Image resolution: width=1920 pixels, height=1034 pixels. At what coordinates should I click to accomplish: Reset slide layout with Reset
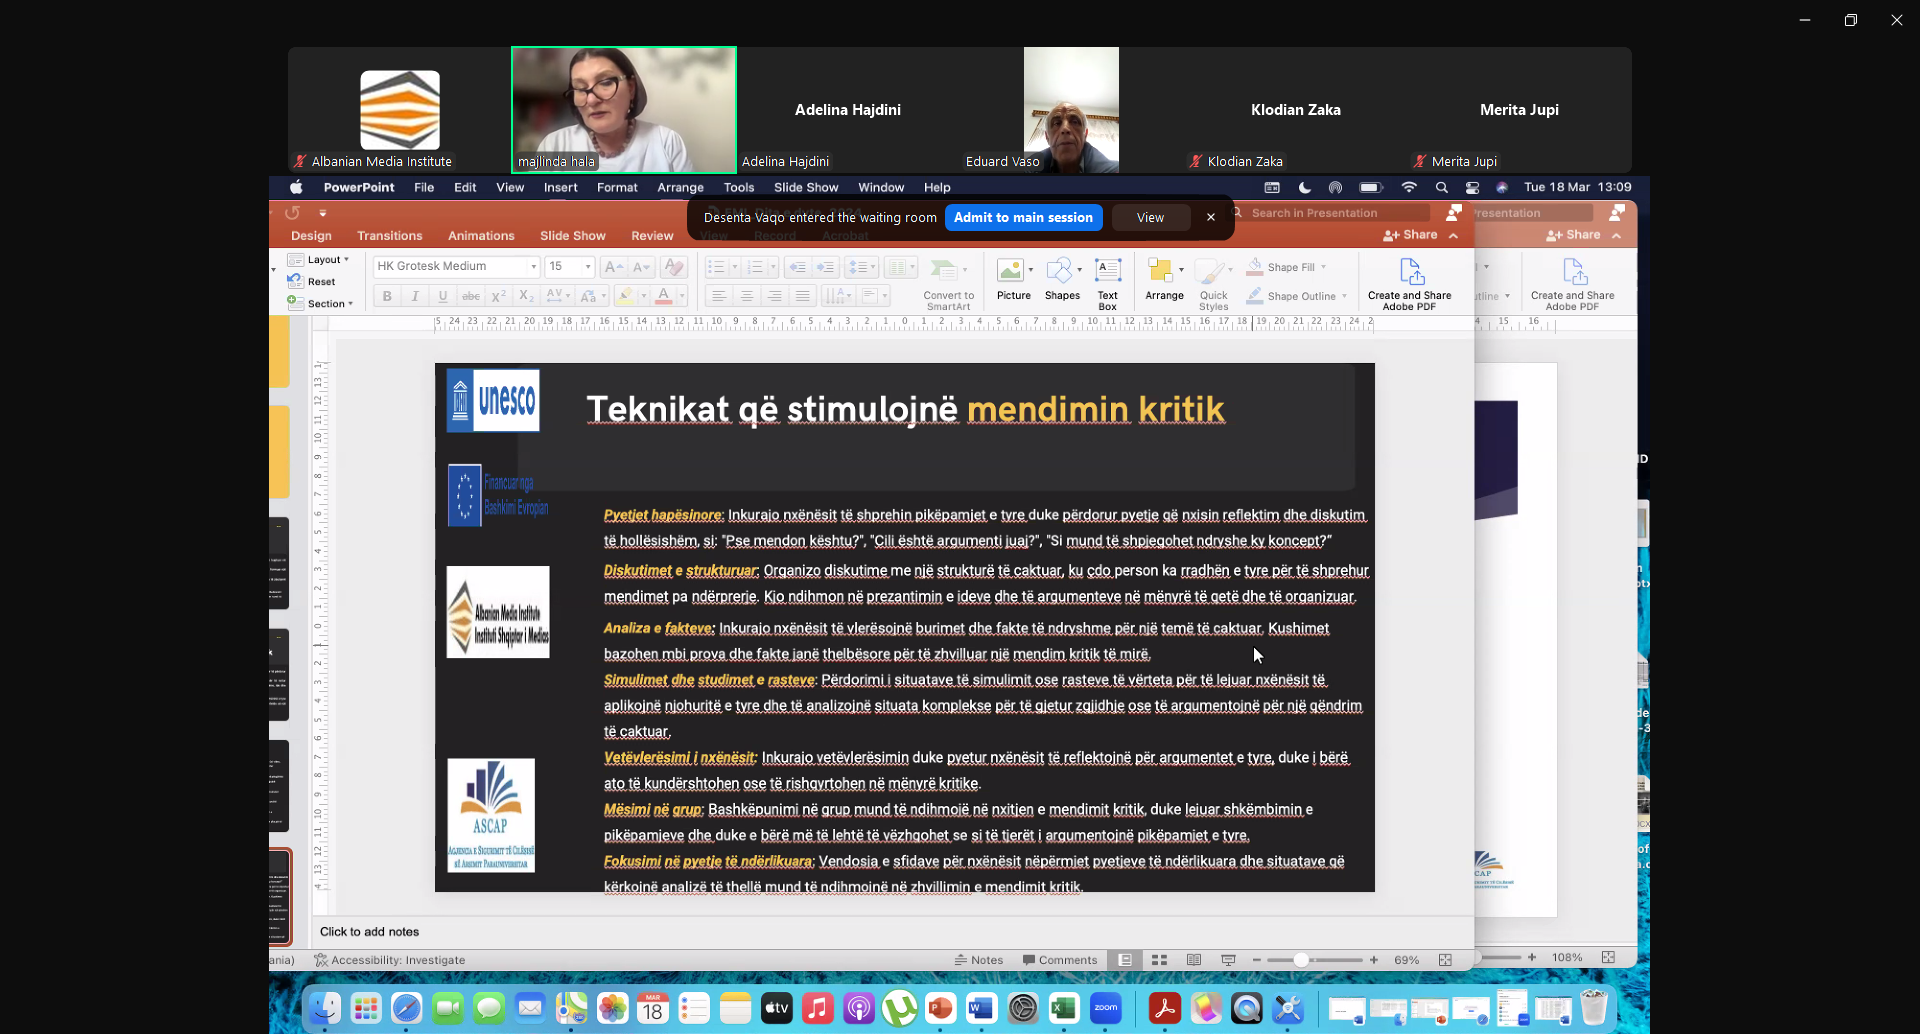click(312, 281)
